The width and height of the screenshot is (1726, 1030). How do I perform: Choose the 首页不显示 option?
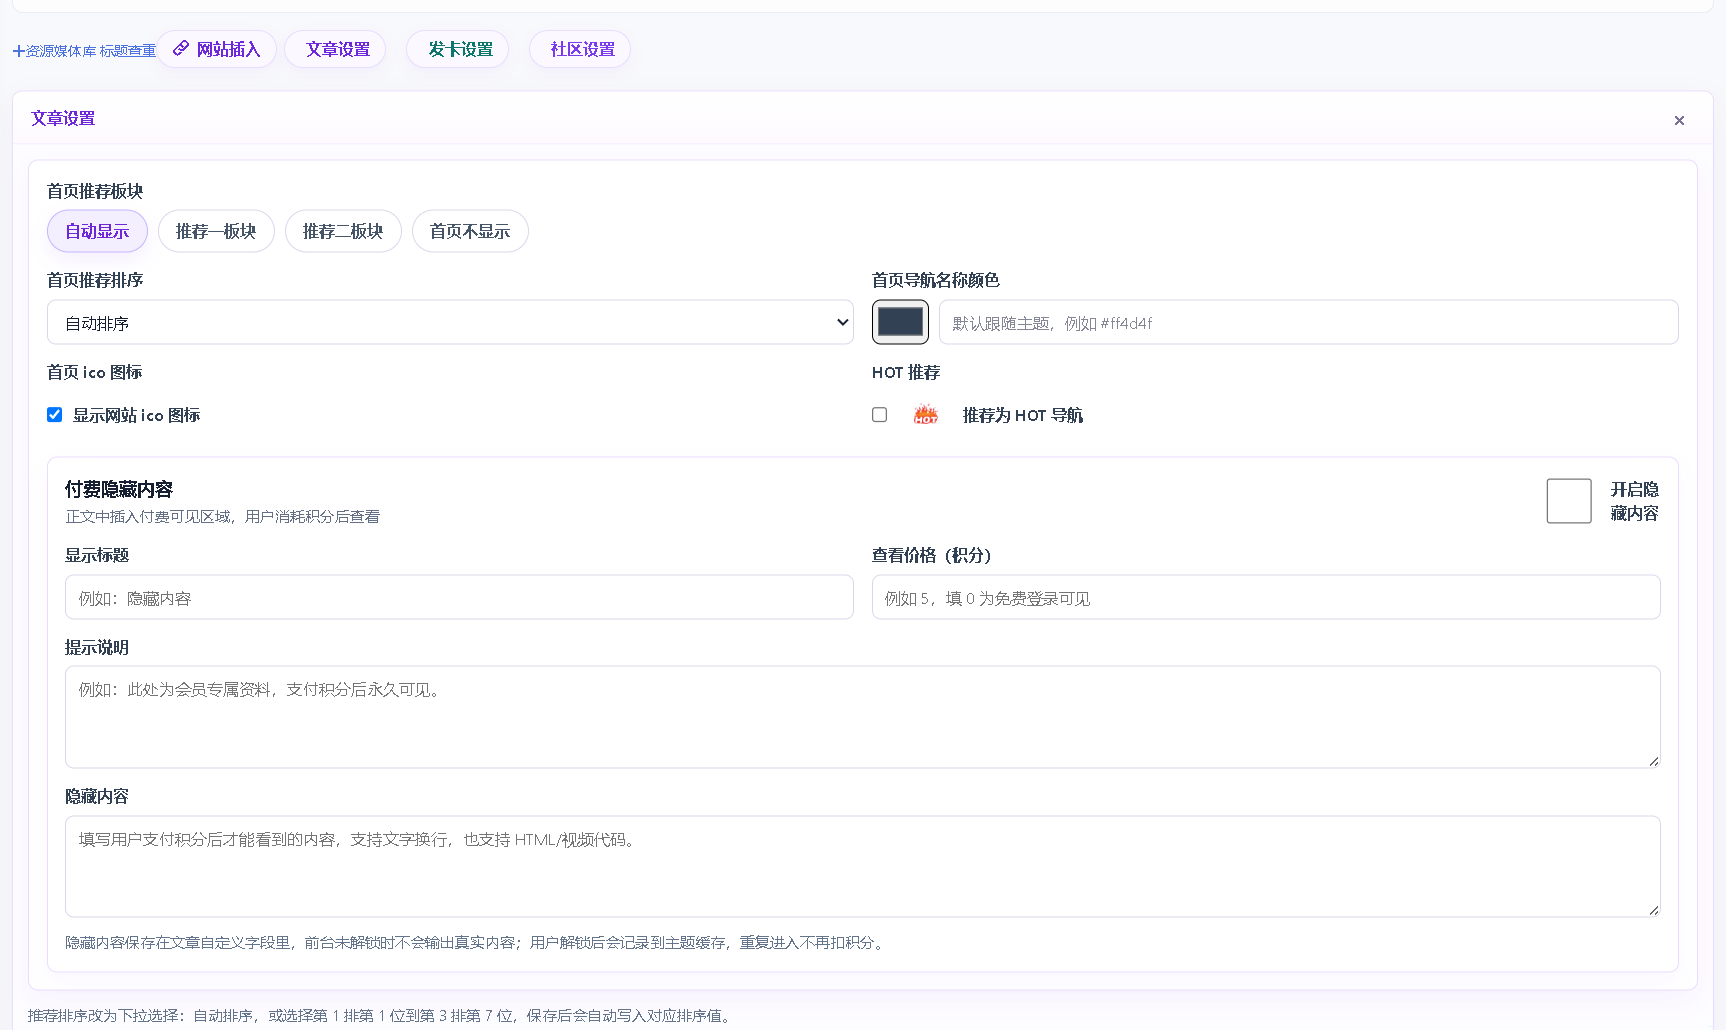(x=470, y=231)
